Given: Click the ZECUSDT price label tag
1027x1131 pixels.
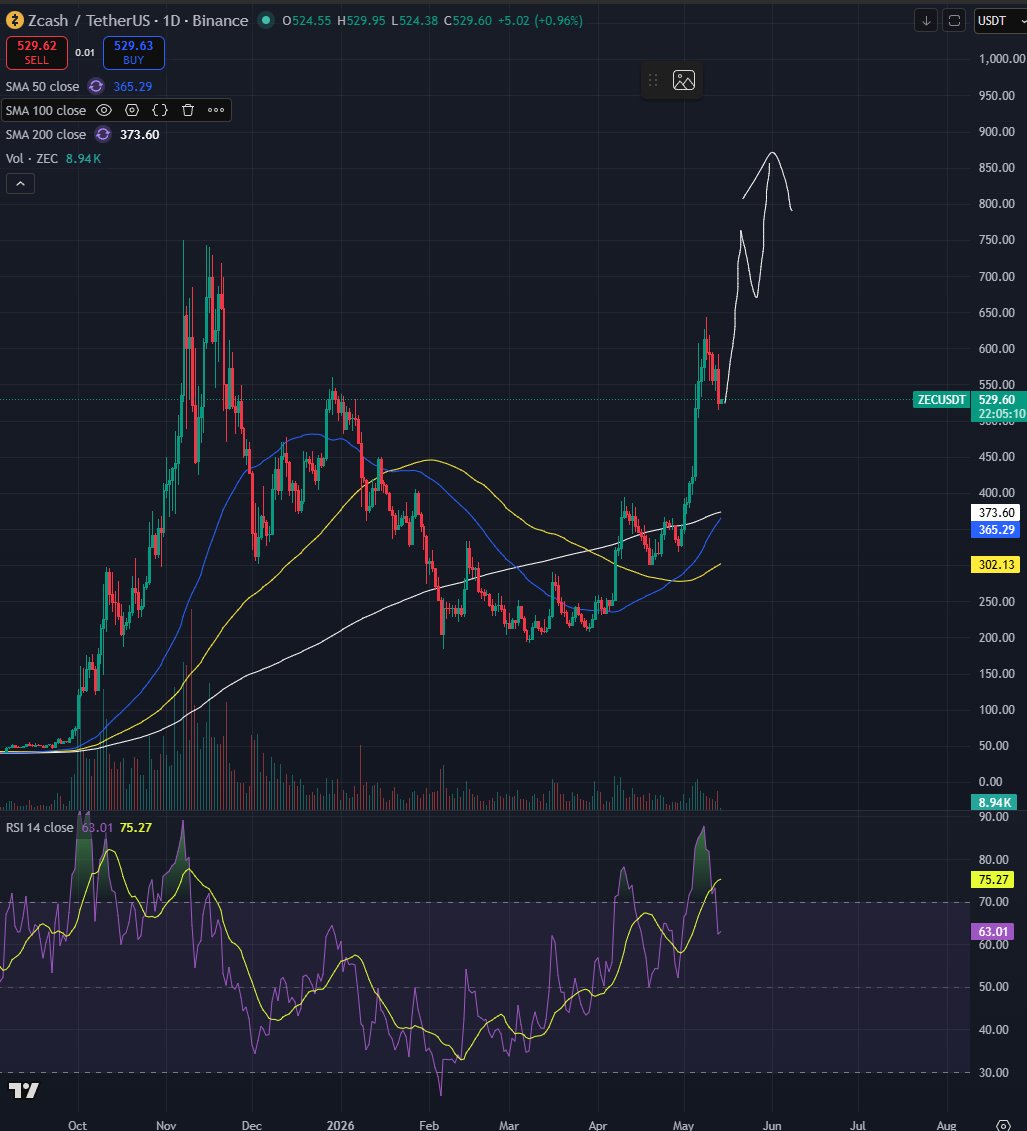Looking at the screenshot, I should click(940, 400).
